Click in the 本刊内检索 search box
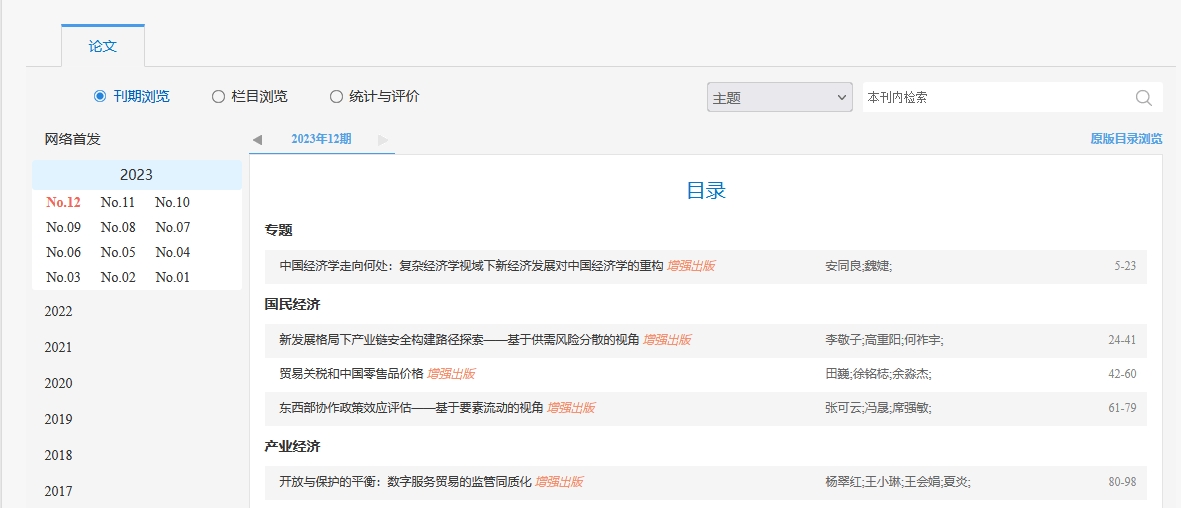Viewport: 1181px width, 508px height. pos(995,98)
